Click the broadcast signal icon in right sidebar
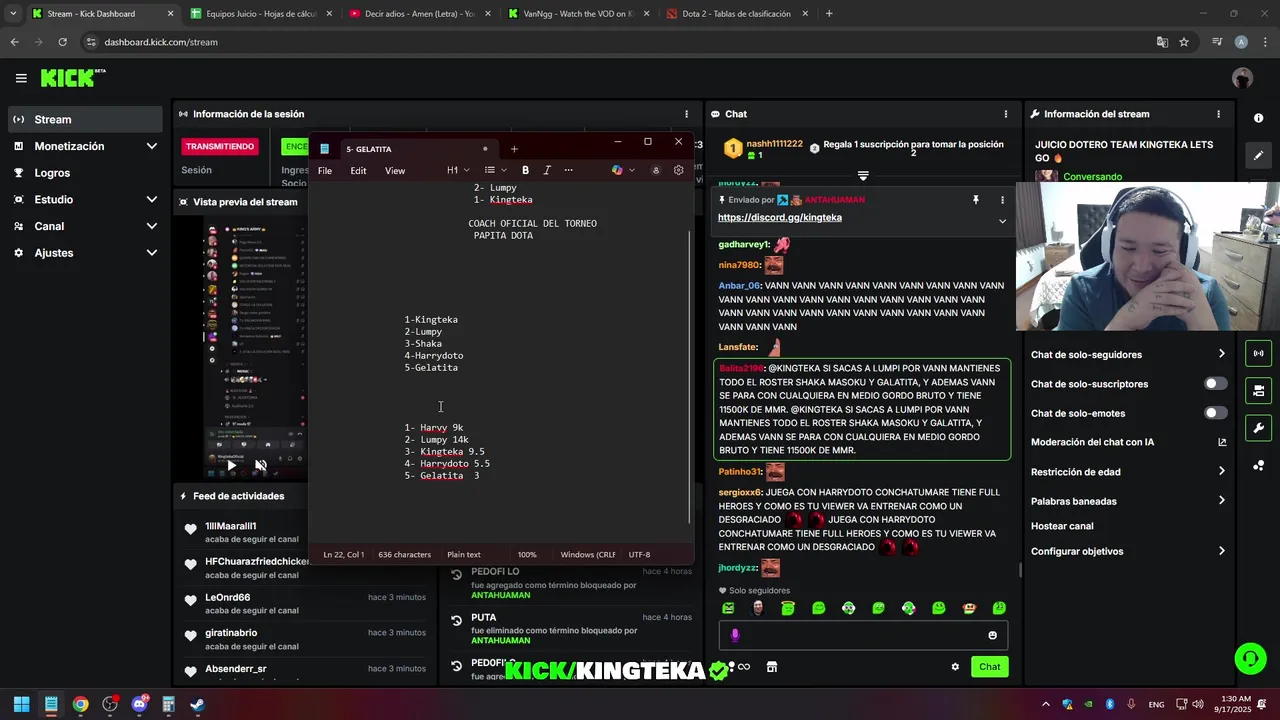This screenshot has height=720, width=1280. 1258,353
